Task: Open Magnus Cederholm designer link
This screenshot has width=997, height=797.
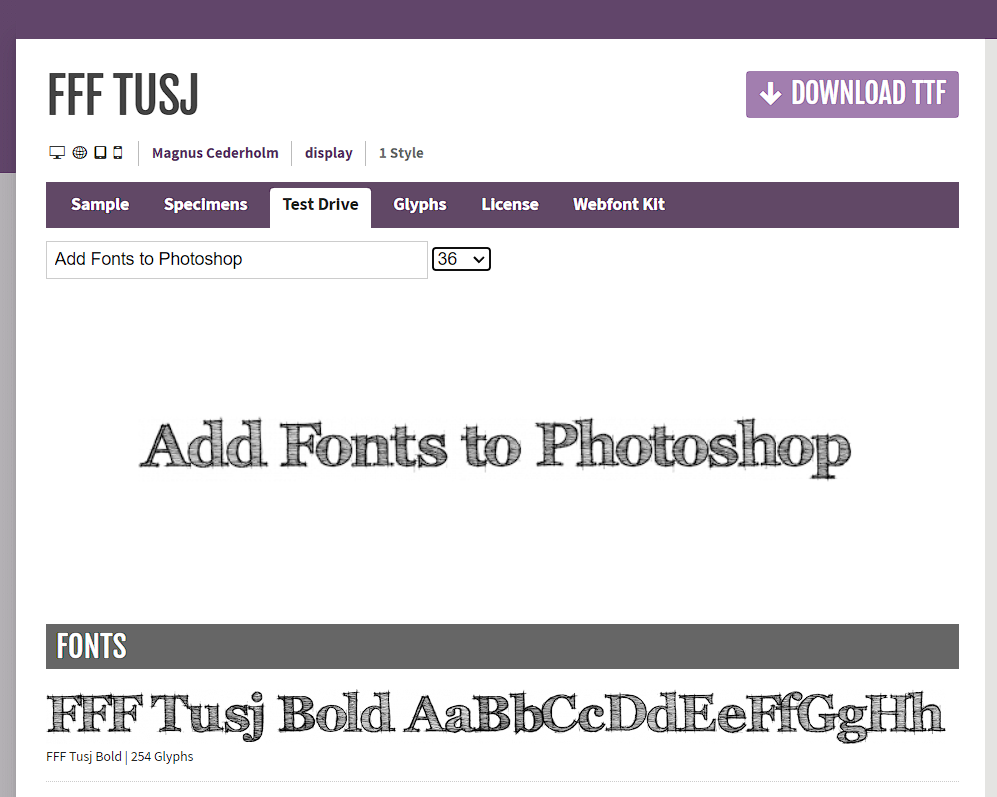Action: [x=215, y=153]
